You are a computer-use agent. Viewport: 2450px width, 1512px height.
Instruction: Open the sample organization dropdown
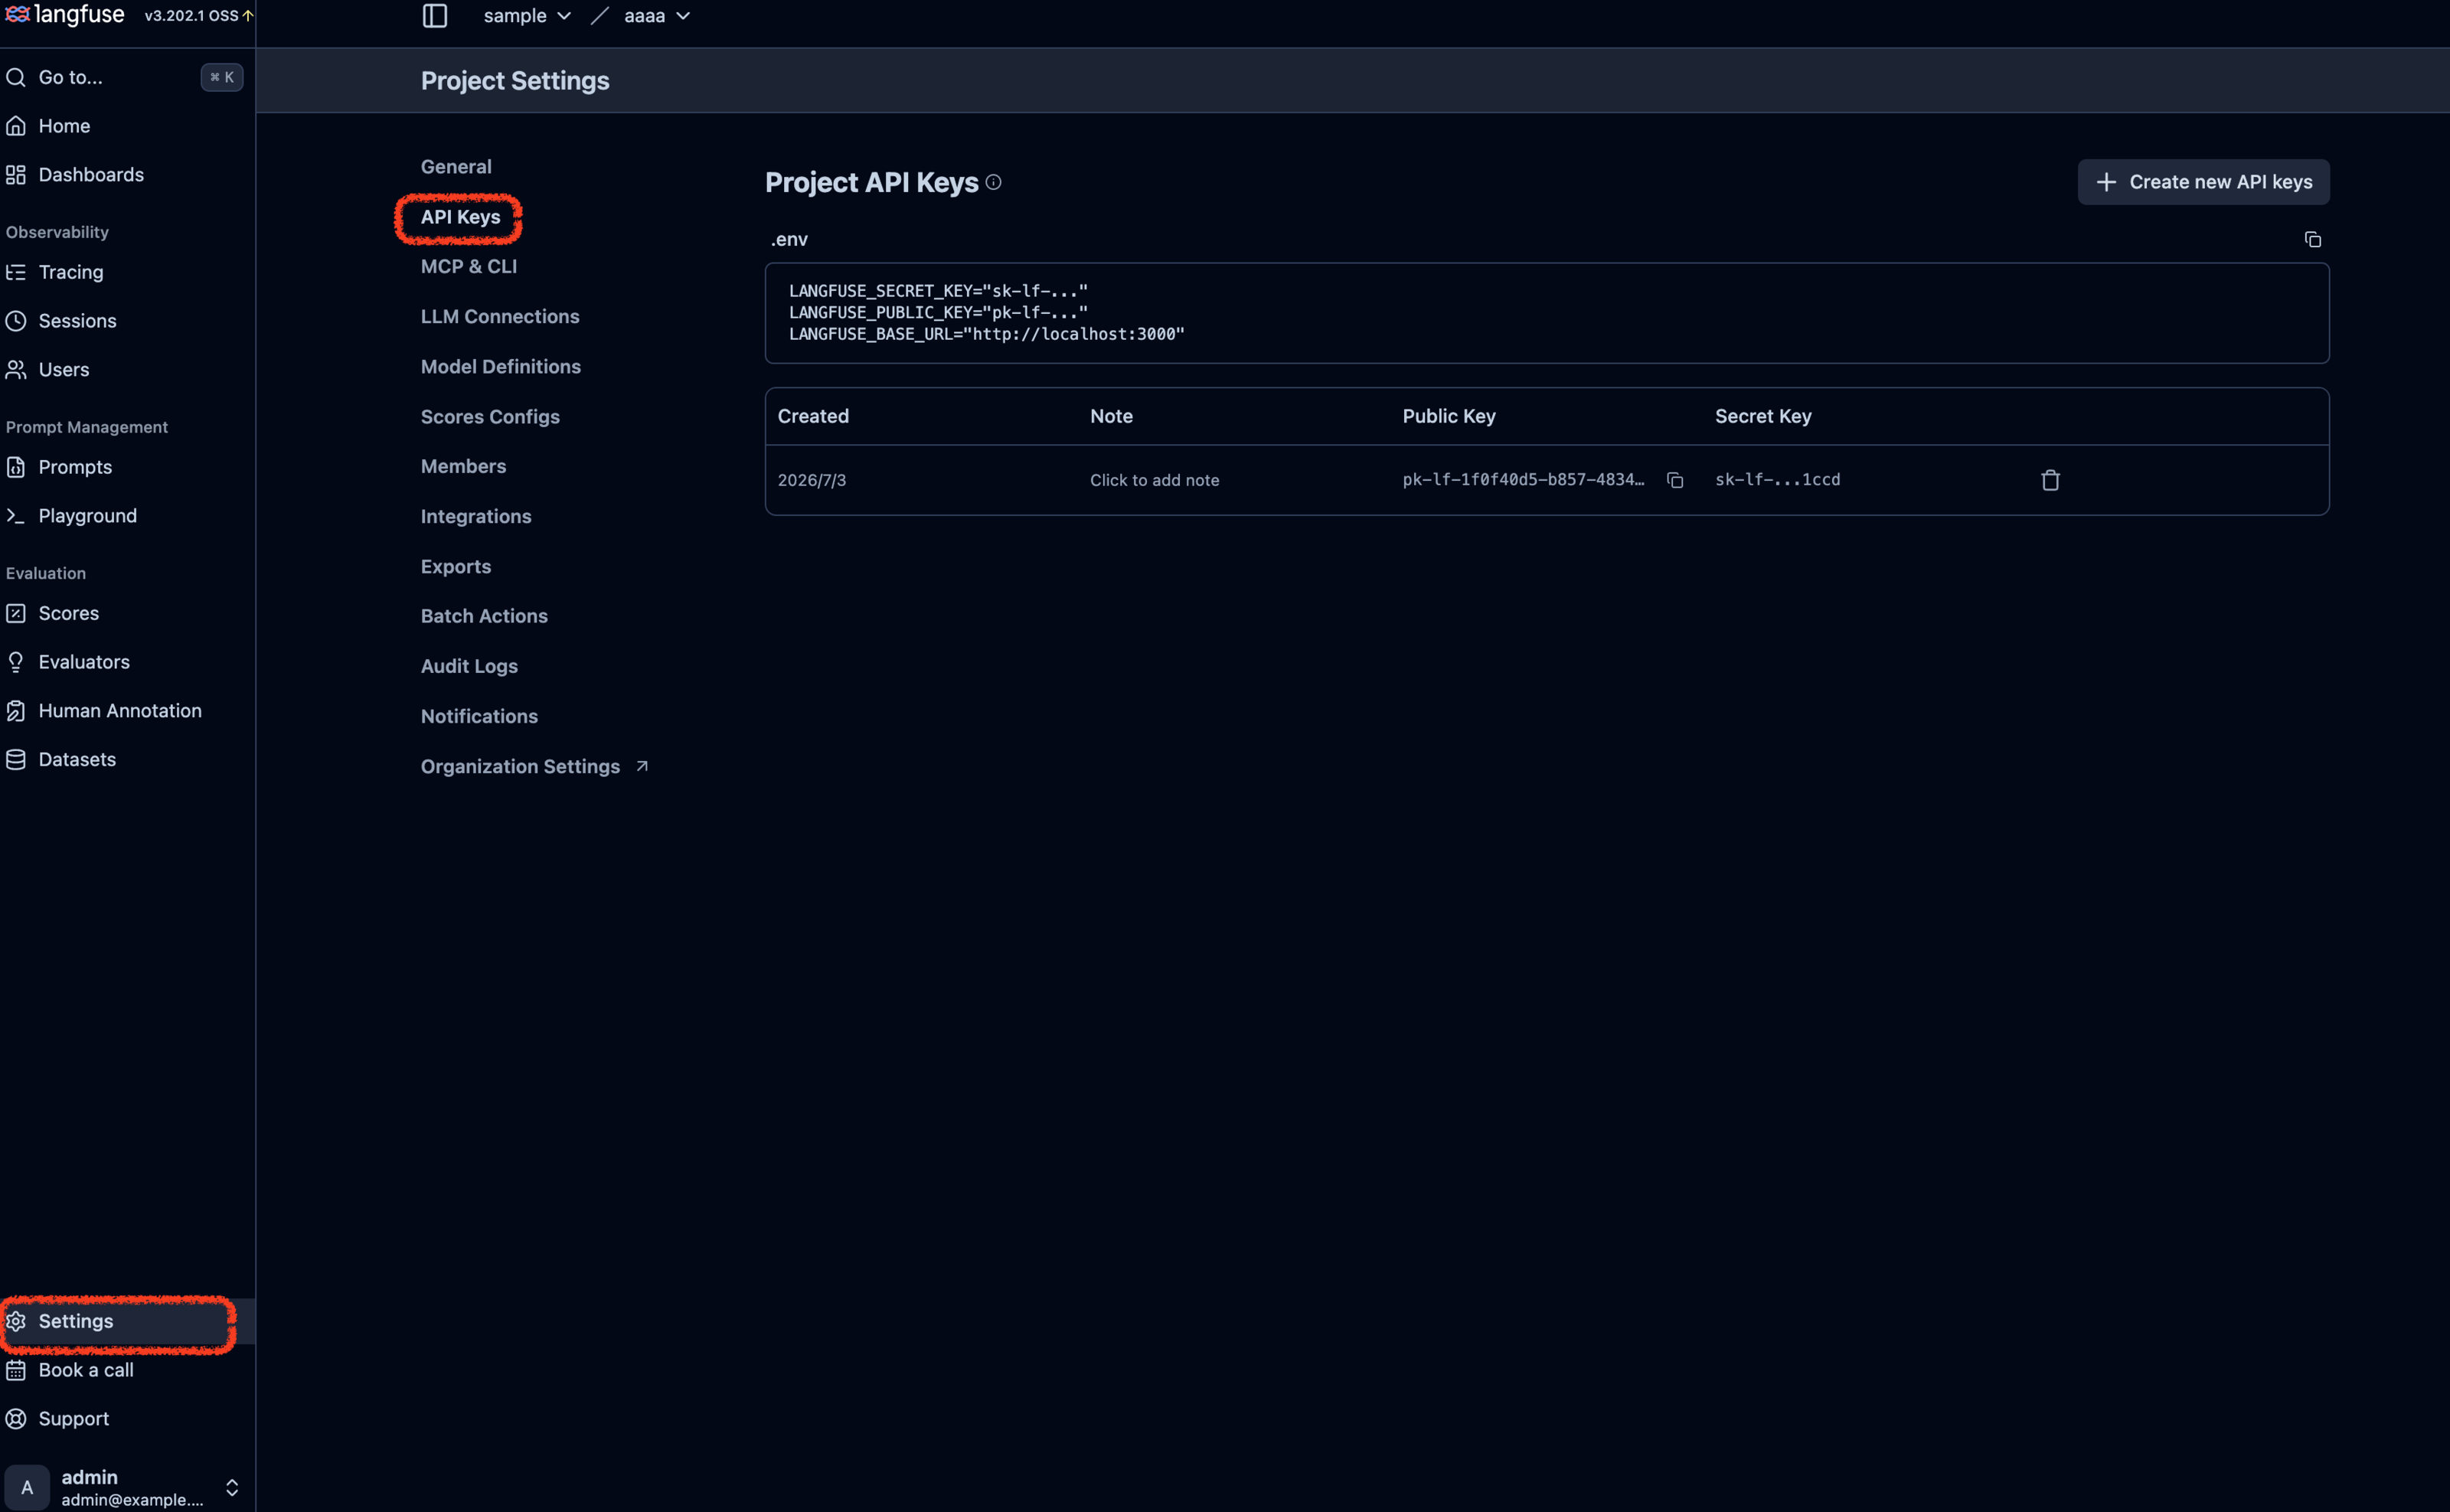527,16
